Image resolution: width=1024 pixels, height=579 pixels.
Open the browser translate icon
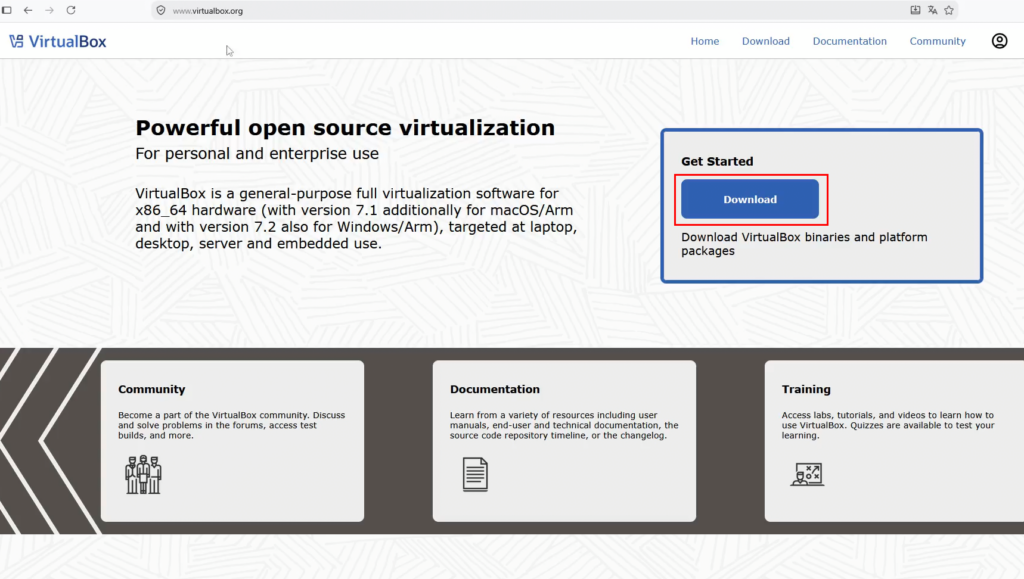(933, 10)
